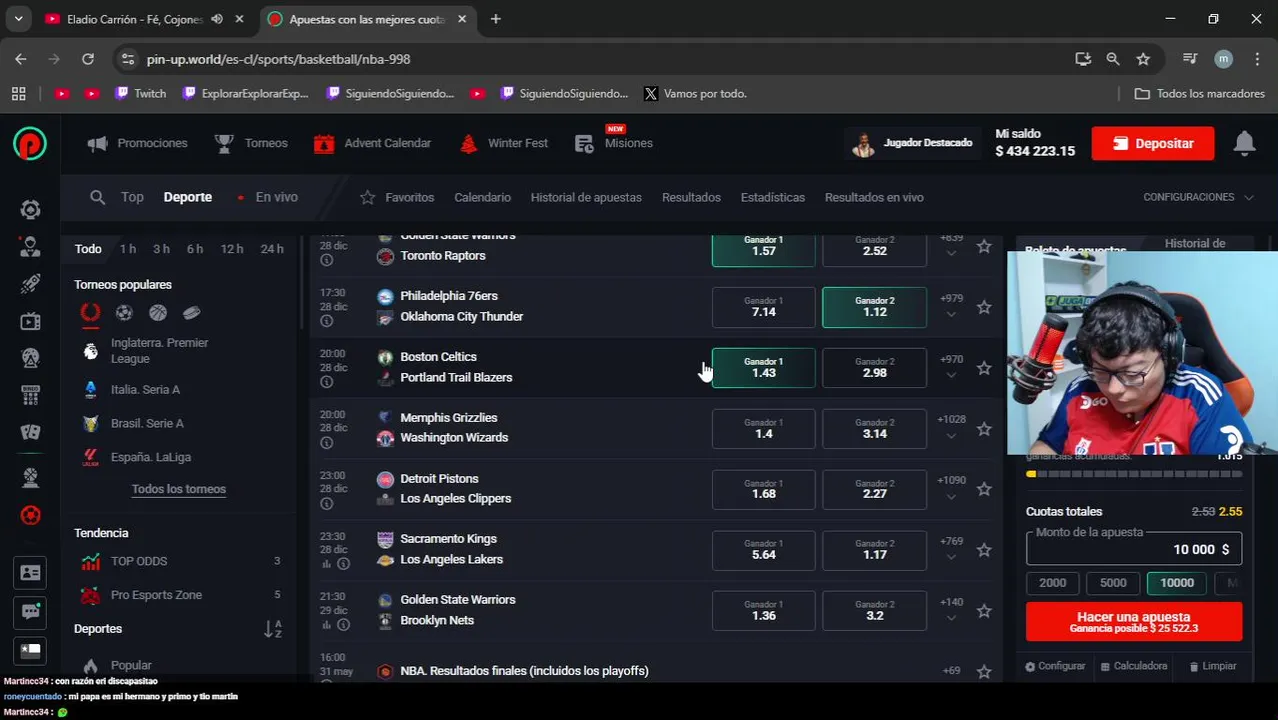Sort the sports list alphabetically
1278x720 pixels.
coord(273,629)
